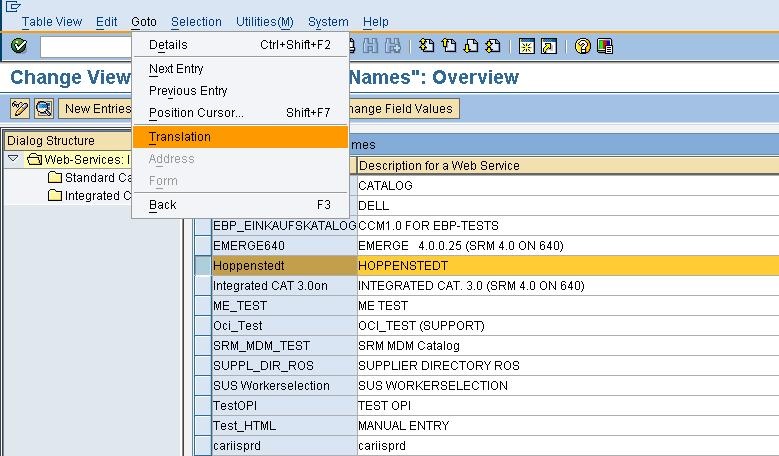The width and height of the screenshot is (779, 456).
Task: Mark the SRM_MDM_TEST row selector
Action: click(203, 345)
